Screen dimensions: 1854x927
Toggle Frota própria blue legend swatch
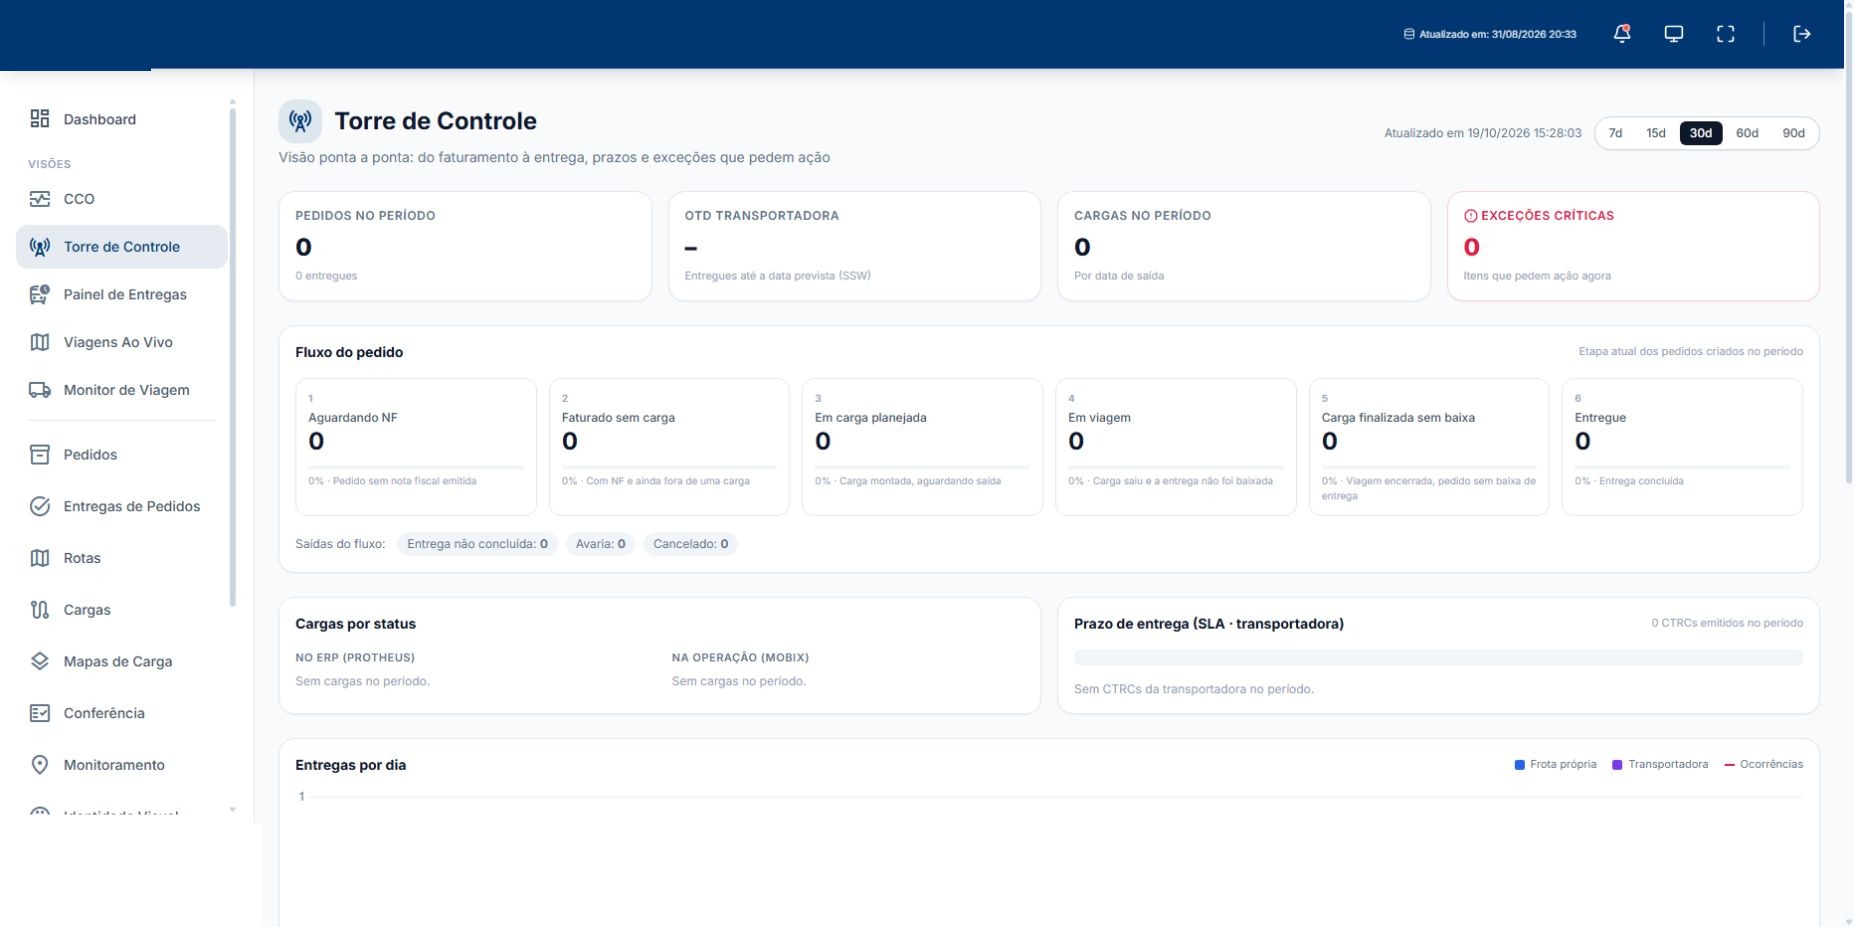(1520, 765)
